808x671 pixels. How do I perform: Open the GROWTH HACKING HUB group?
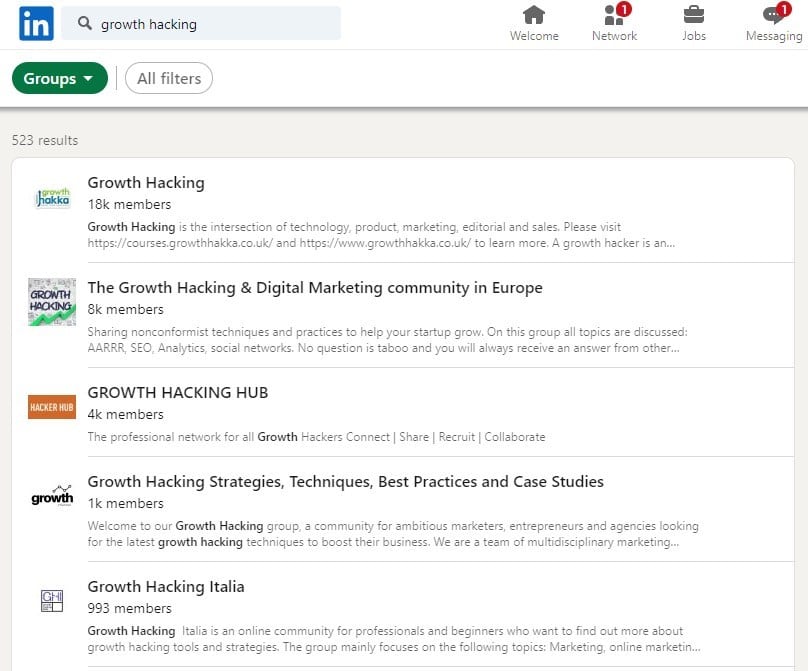point(178,393)
